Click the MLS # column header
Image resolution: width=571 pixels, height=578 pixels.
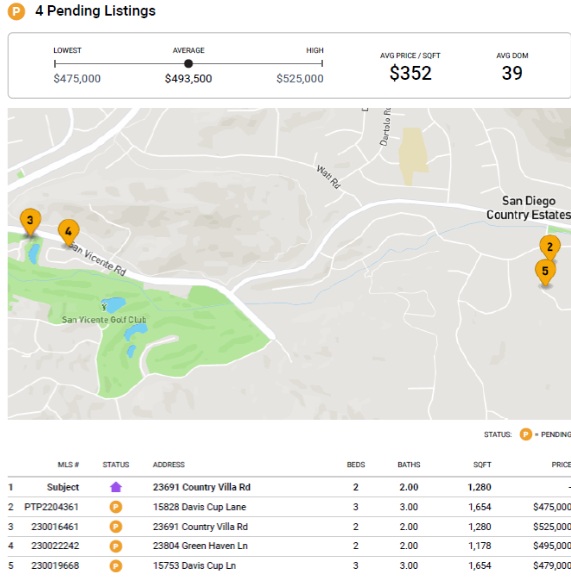(68, 464)
